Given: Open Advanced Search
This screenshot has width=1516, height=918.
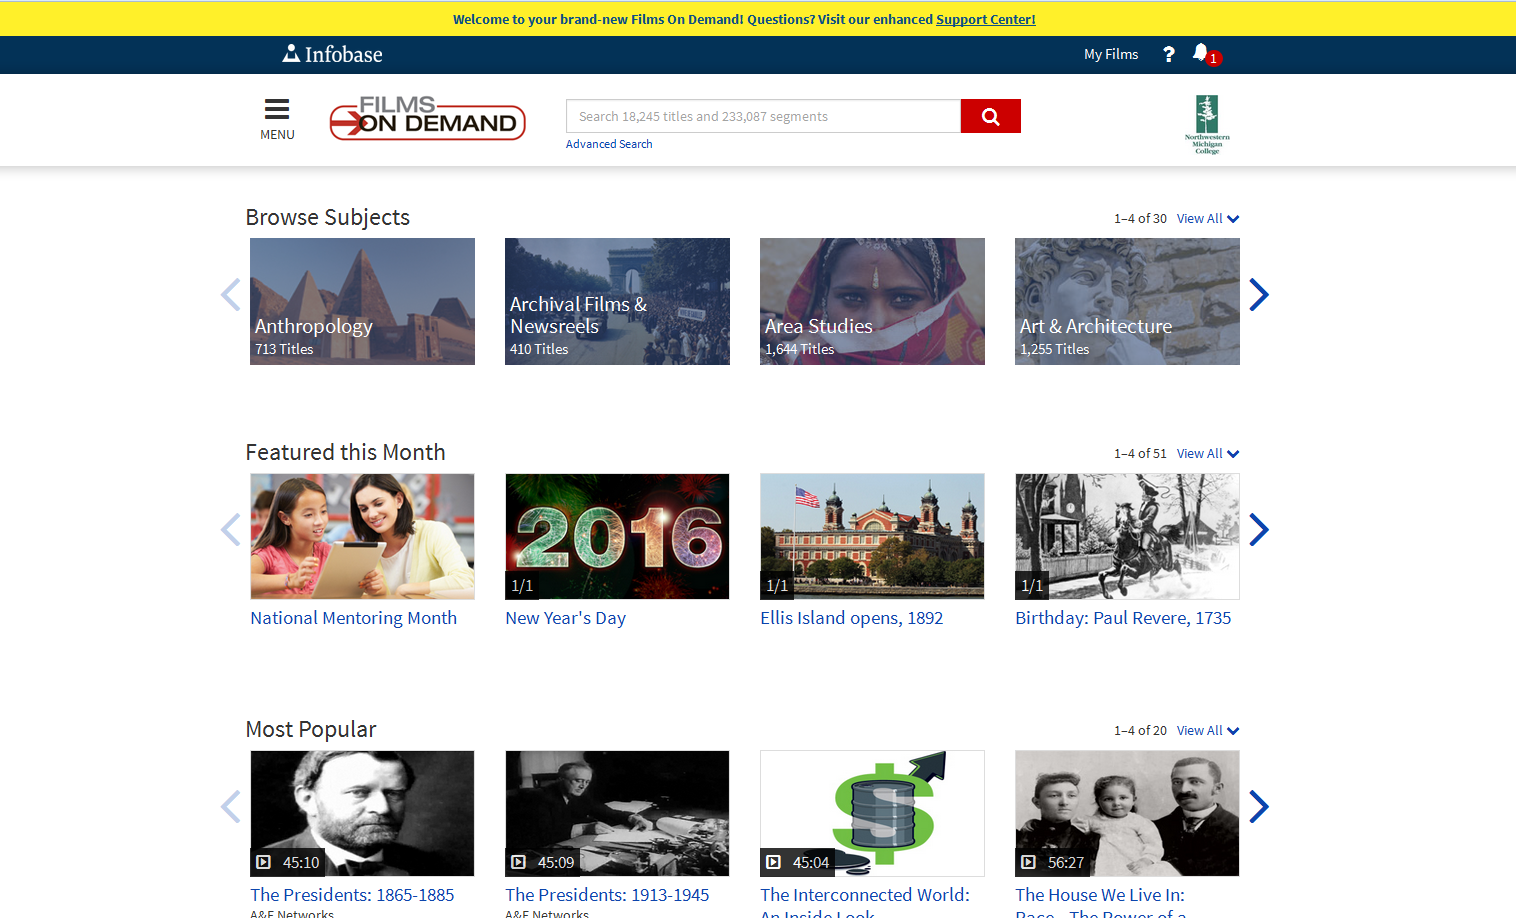Looking at the screenshot, I should [x=609, y=143].
